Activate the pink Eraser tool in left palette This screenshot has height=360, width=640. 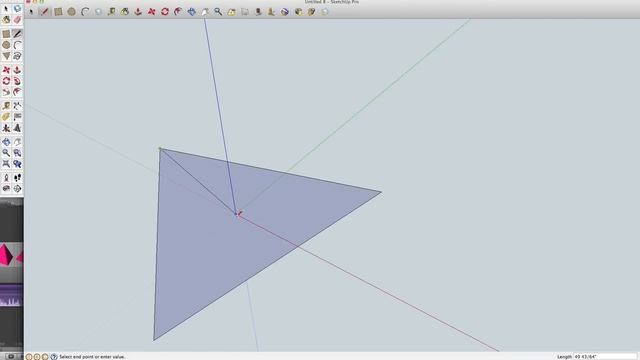click(17, 19)
